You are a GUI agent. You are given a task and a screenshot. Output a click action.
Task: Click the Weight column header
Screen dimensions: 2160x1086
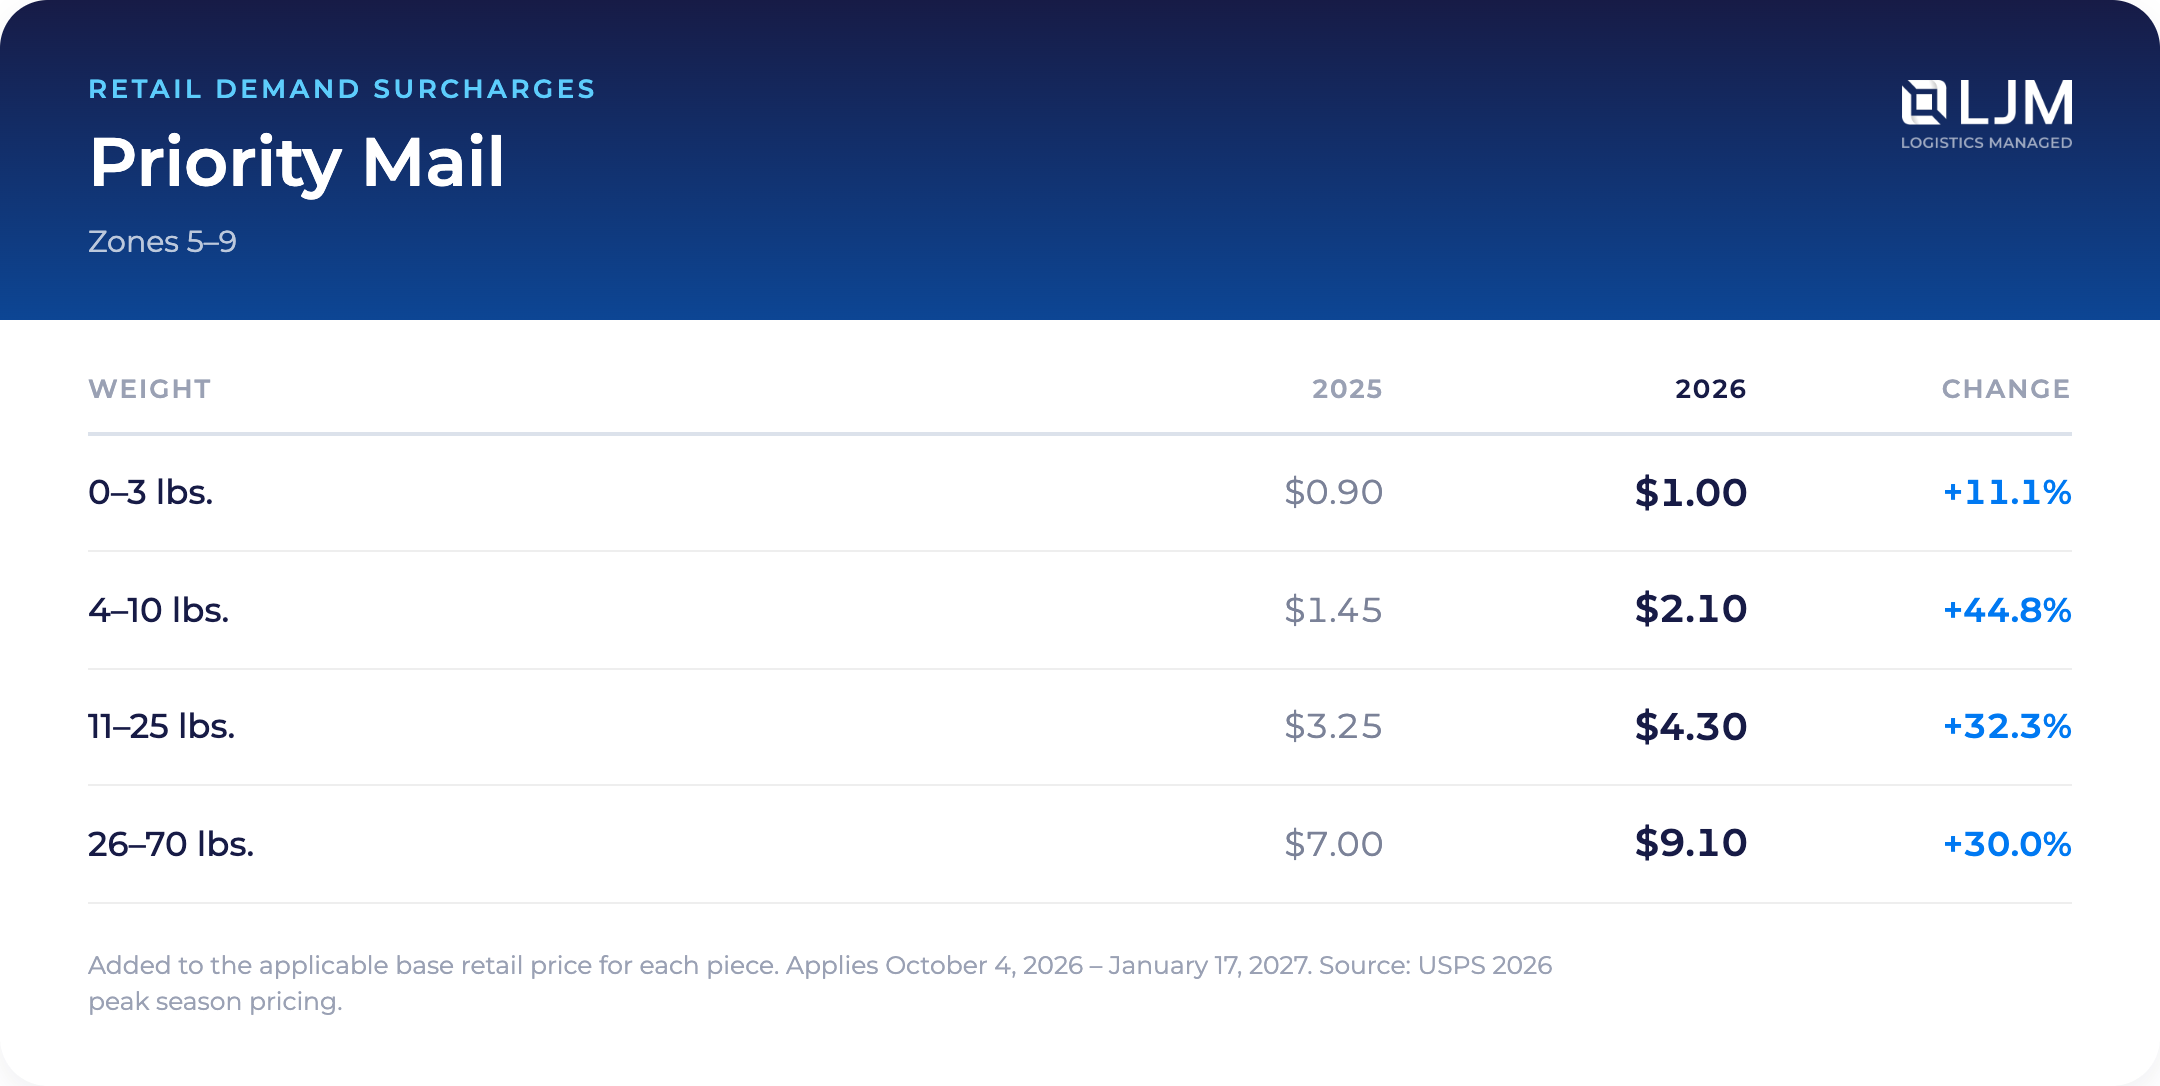150,389
